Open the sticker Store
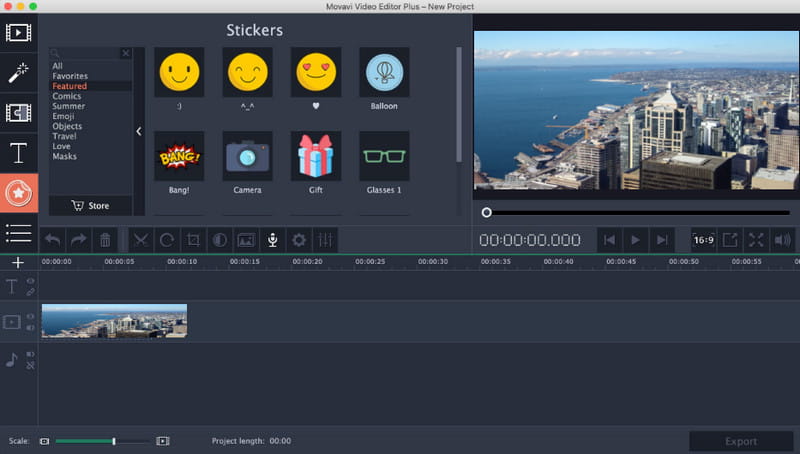 coord(90,206)
